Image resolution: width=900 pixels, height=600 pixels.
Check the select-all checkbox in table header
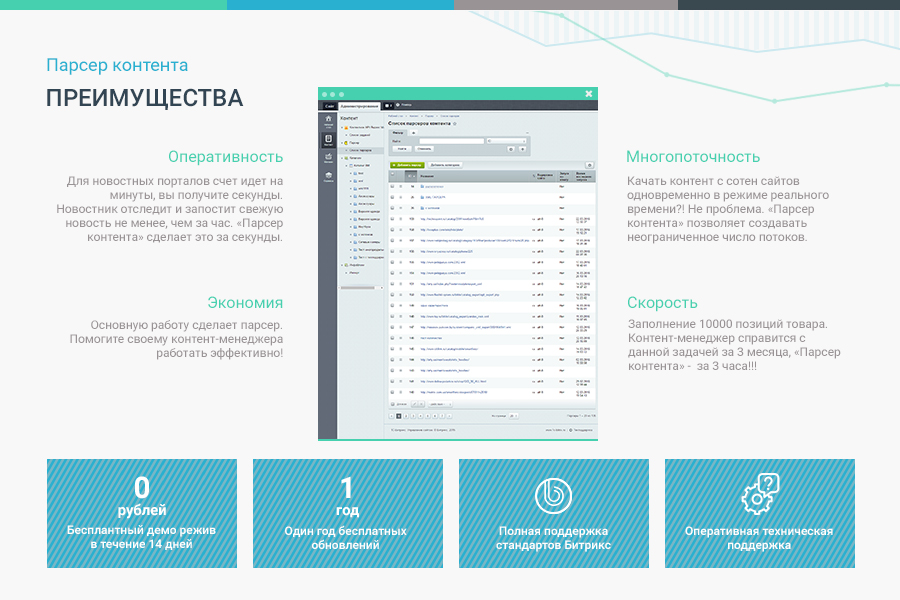(x=393, y=173)
